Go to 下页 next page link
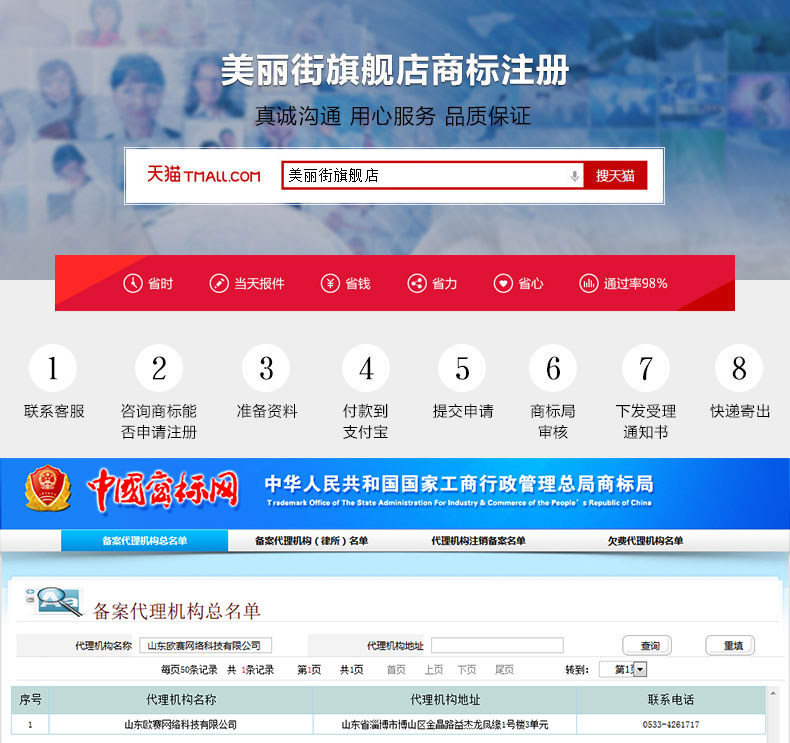Screen dimensions: 790x743 tap(467, 669)
